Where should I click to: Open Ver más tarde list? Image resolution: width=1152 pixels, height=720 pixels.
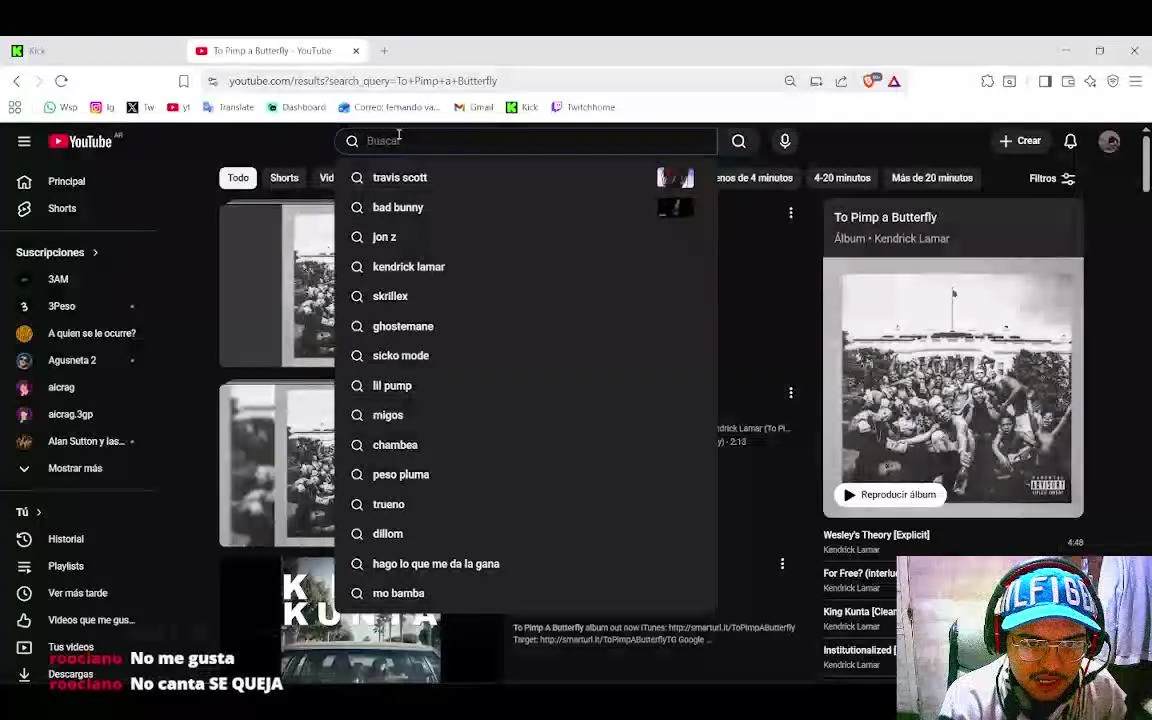[77, 594]
